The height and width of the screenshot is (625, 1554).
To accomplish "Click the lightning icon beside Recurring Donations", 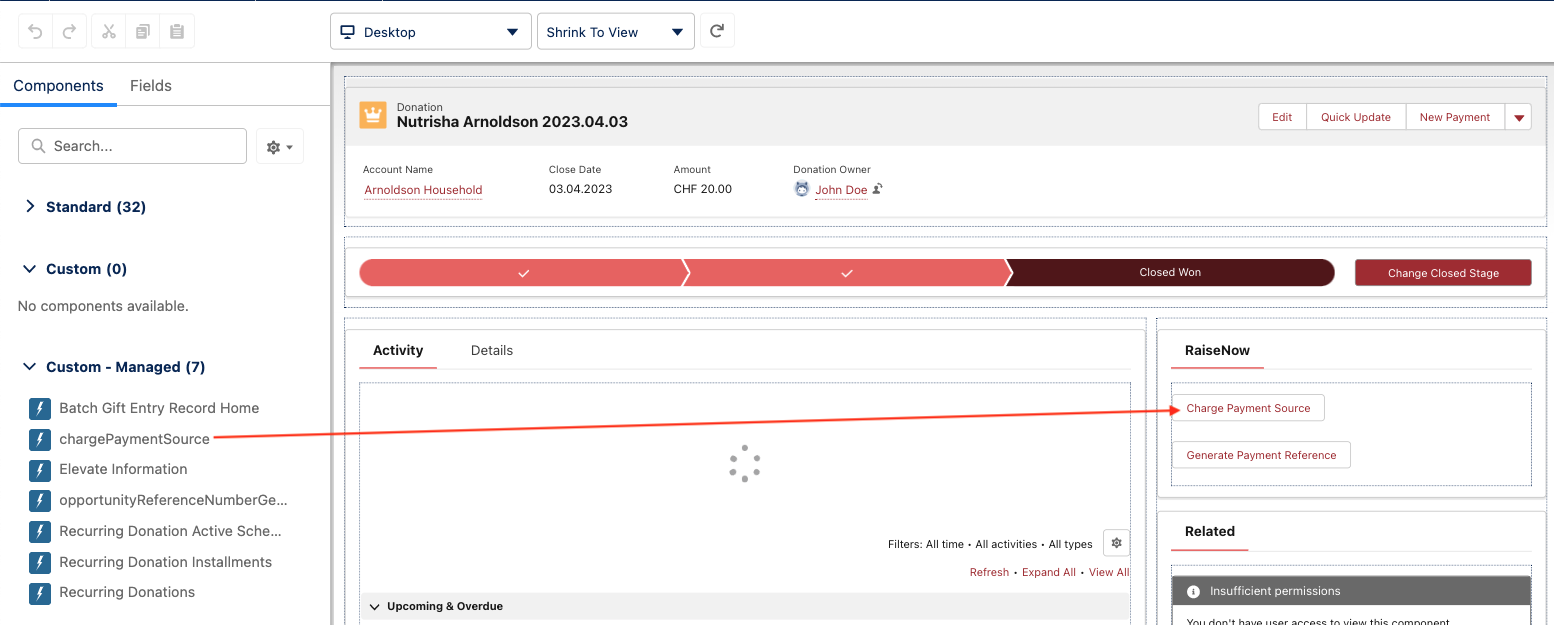I will click(x=40, y=593).
